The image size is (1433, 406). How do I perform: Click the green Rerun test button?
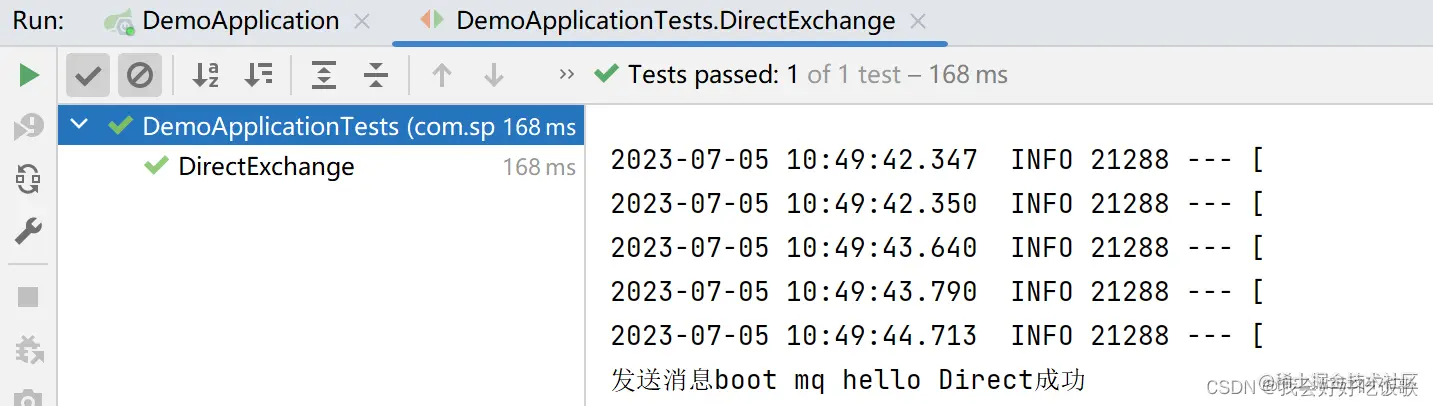29,75
